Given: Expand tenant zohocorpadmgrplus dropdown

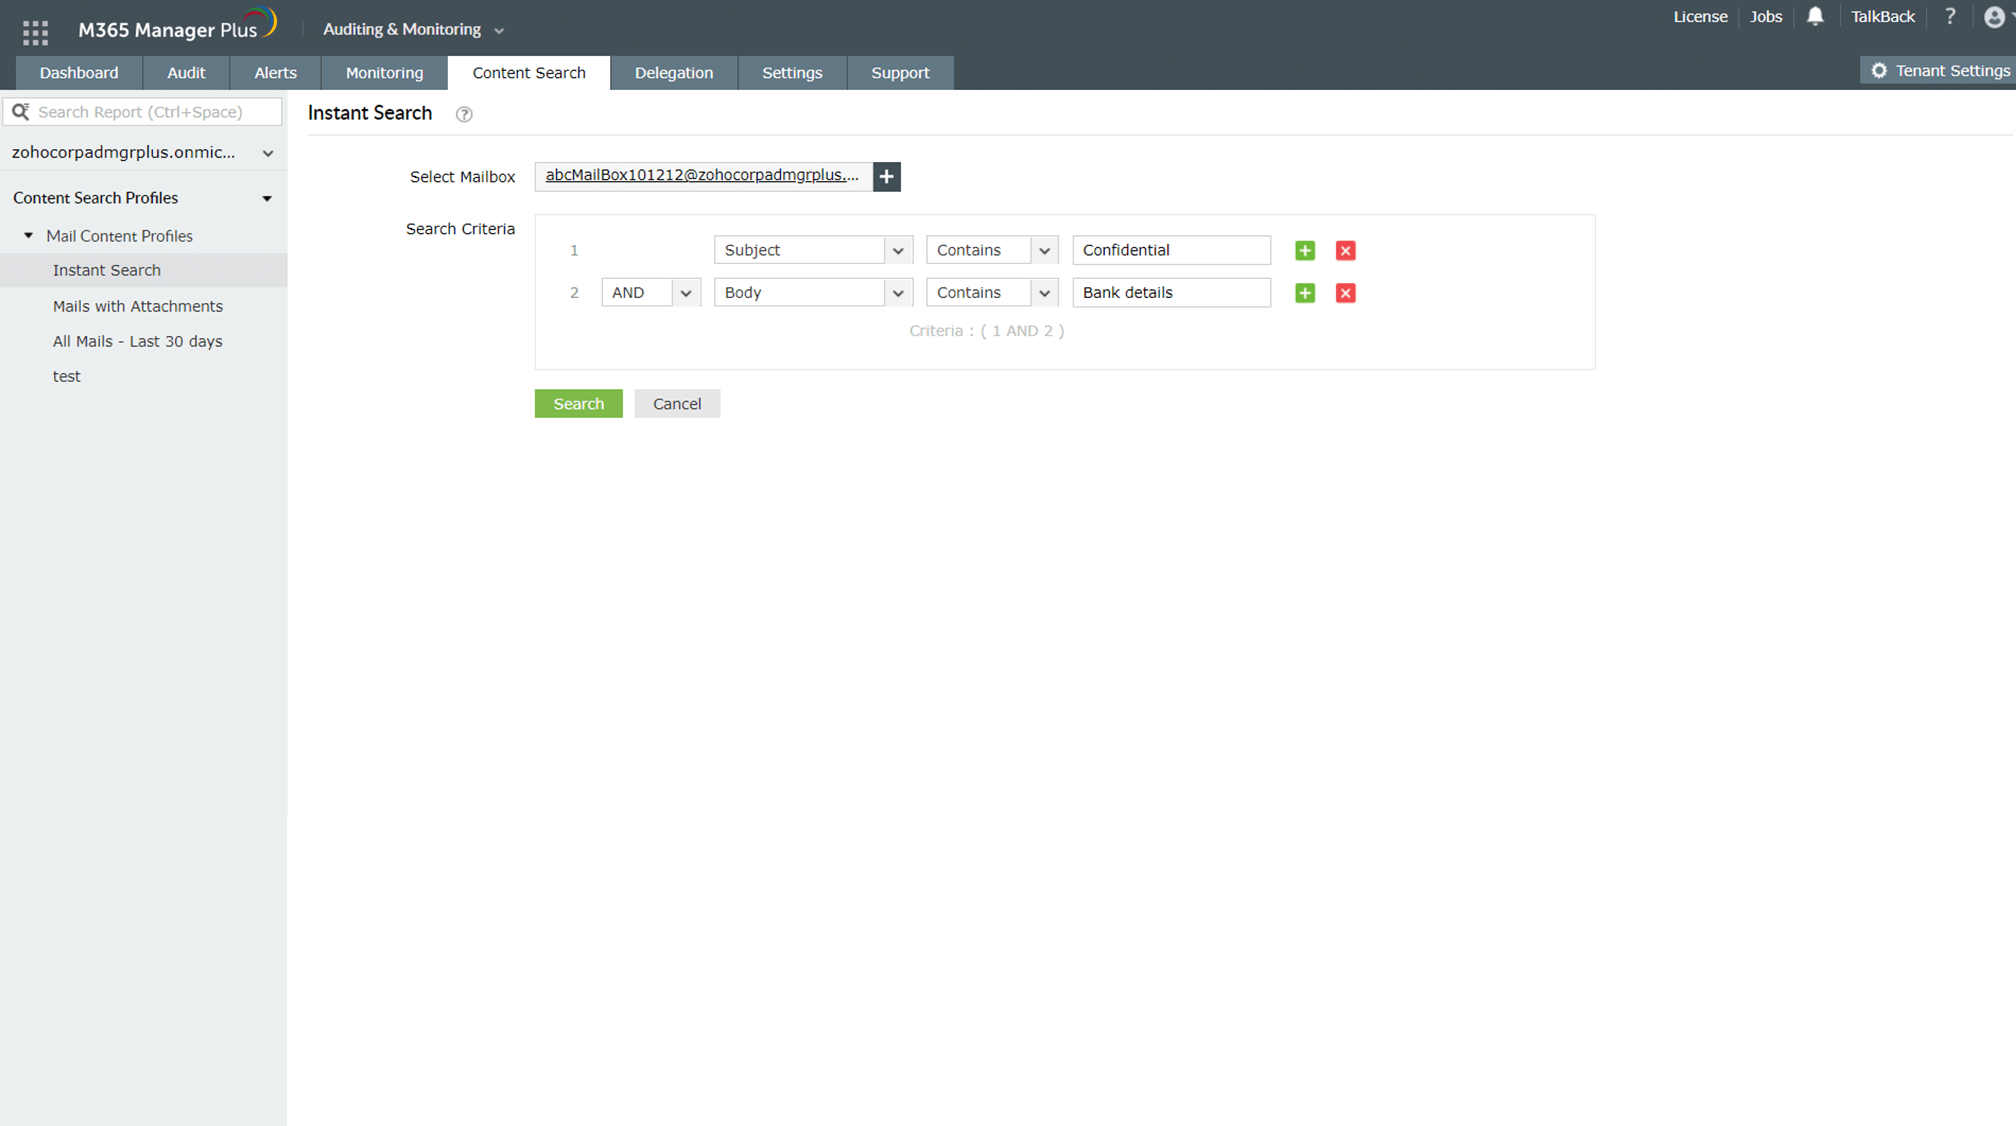Looking at the screenshot, I should 267,153.
